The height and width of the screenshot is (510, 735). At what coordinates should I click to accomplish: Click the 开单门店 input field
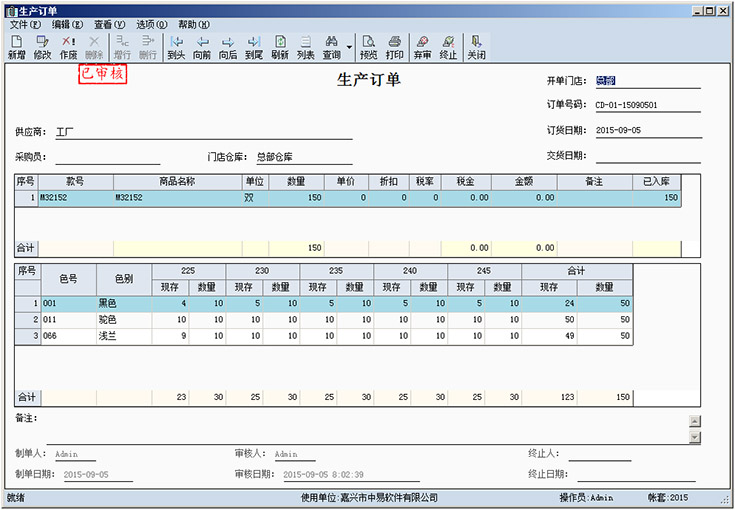coord(648,81)
